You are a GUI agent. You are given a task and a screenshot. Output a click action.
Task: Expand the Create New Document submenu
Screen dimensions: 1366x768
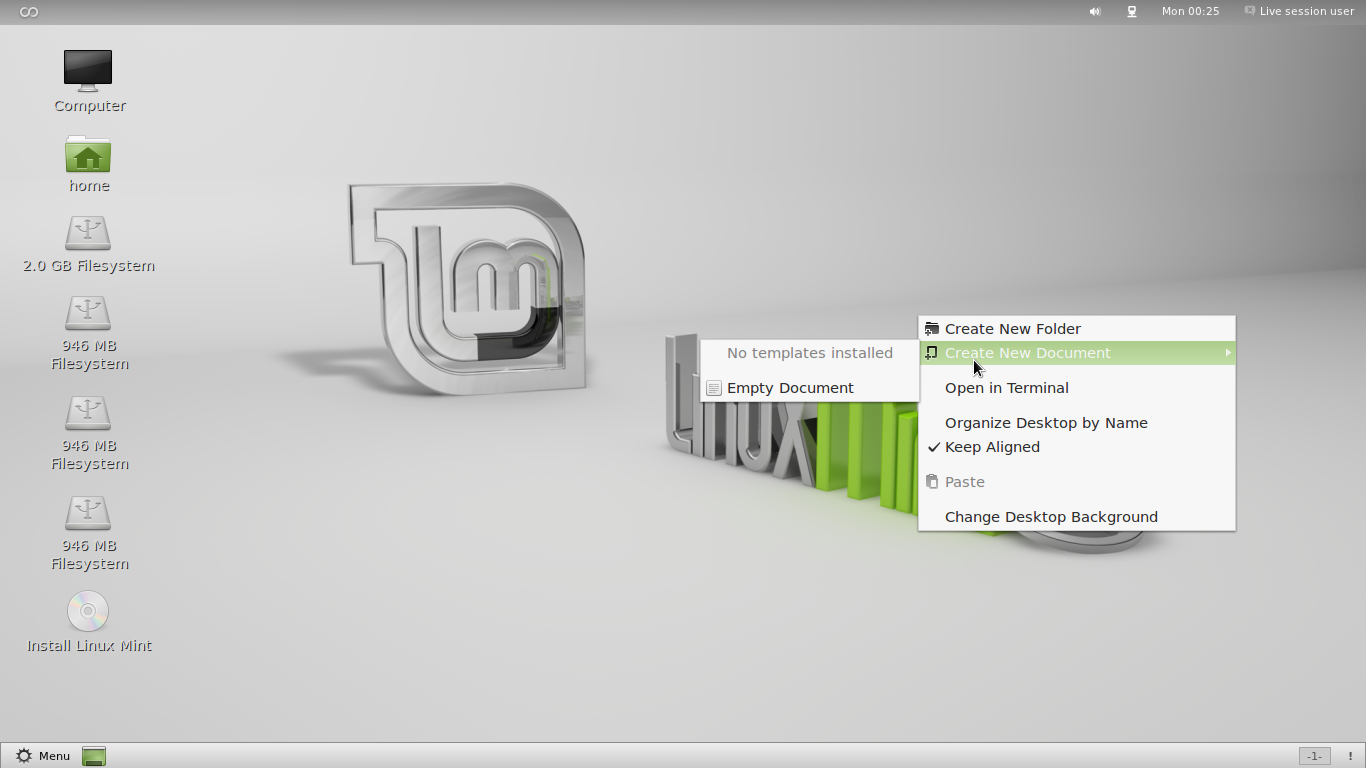pyautogui.click(x=1028, y=352)
